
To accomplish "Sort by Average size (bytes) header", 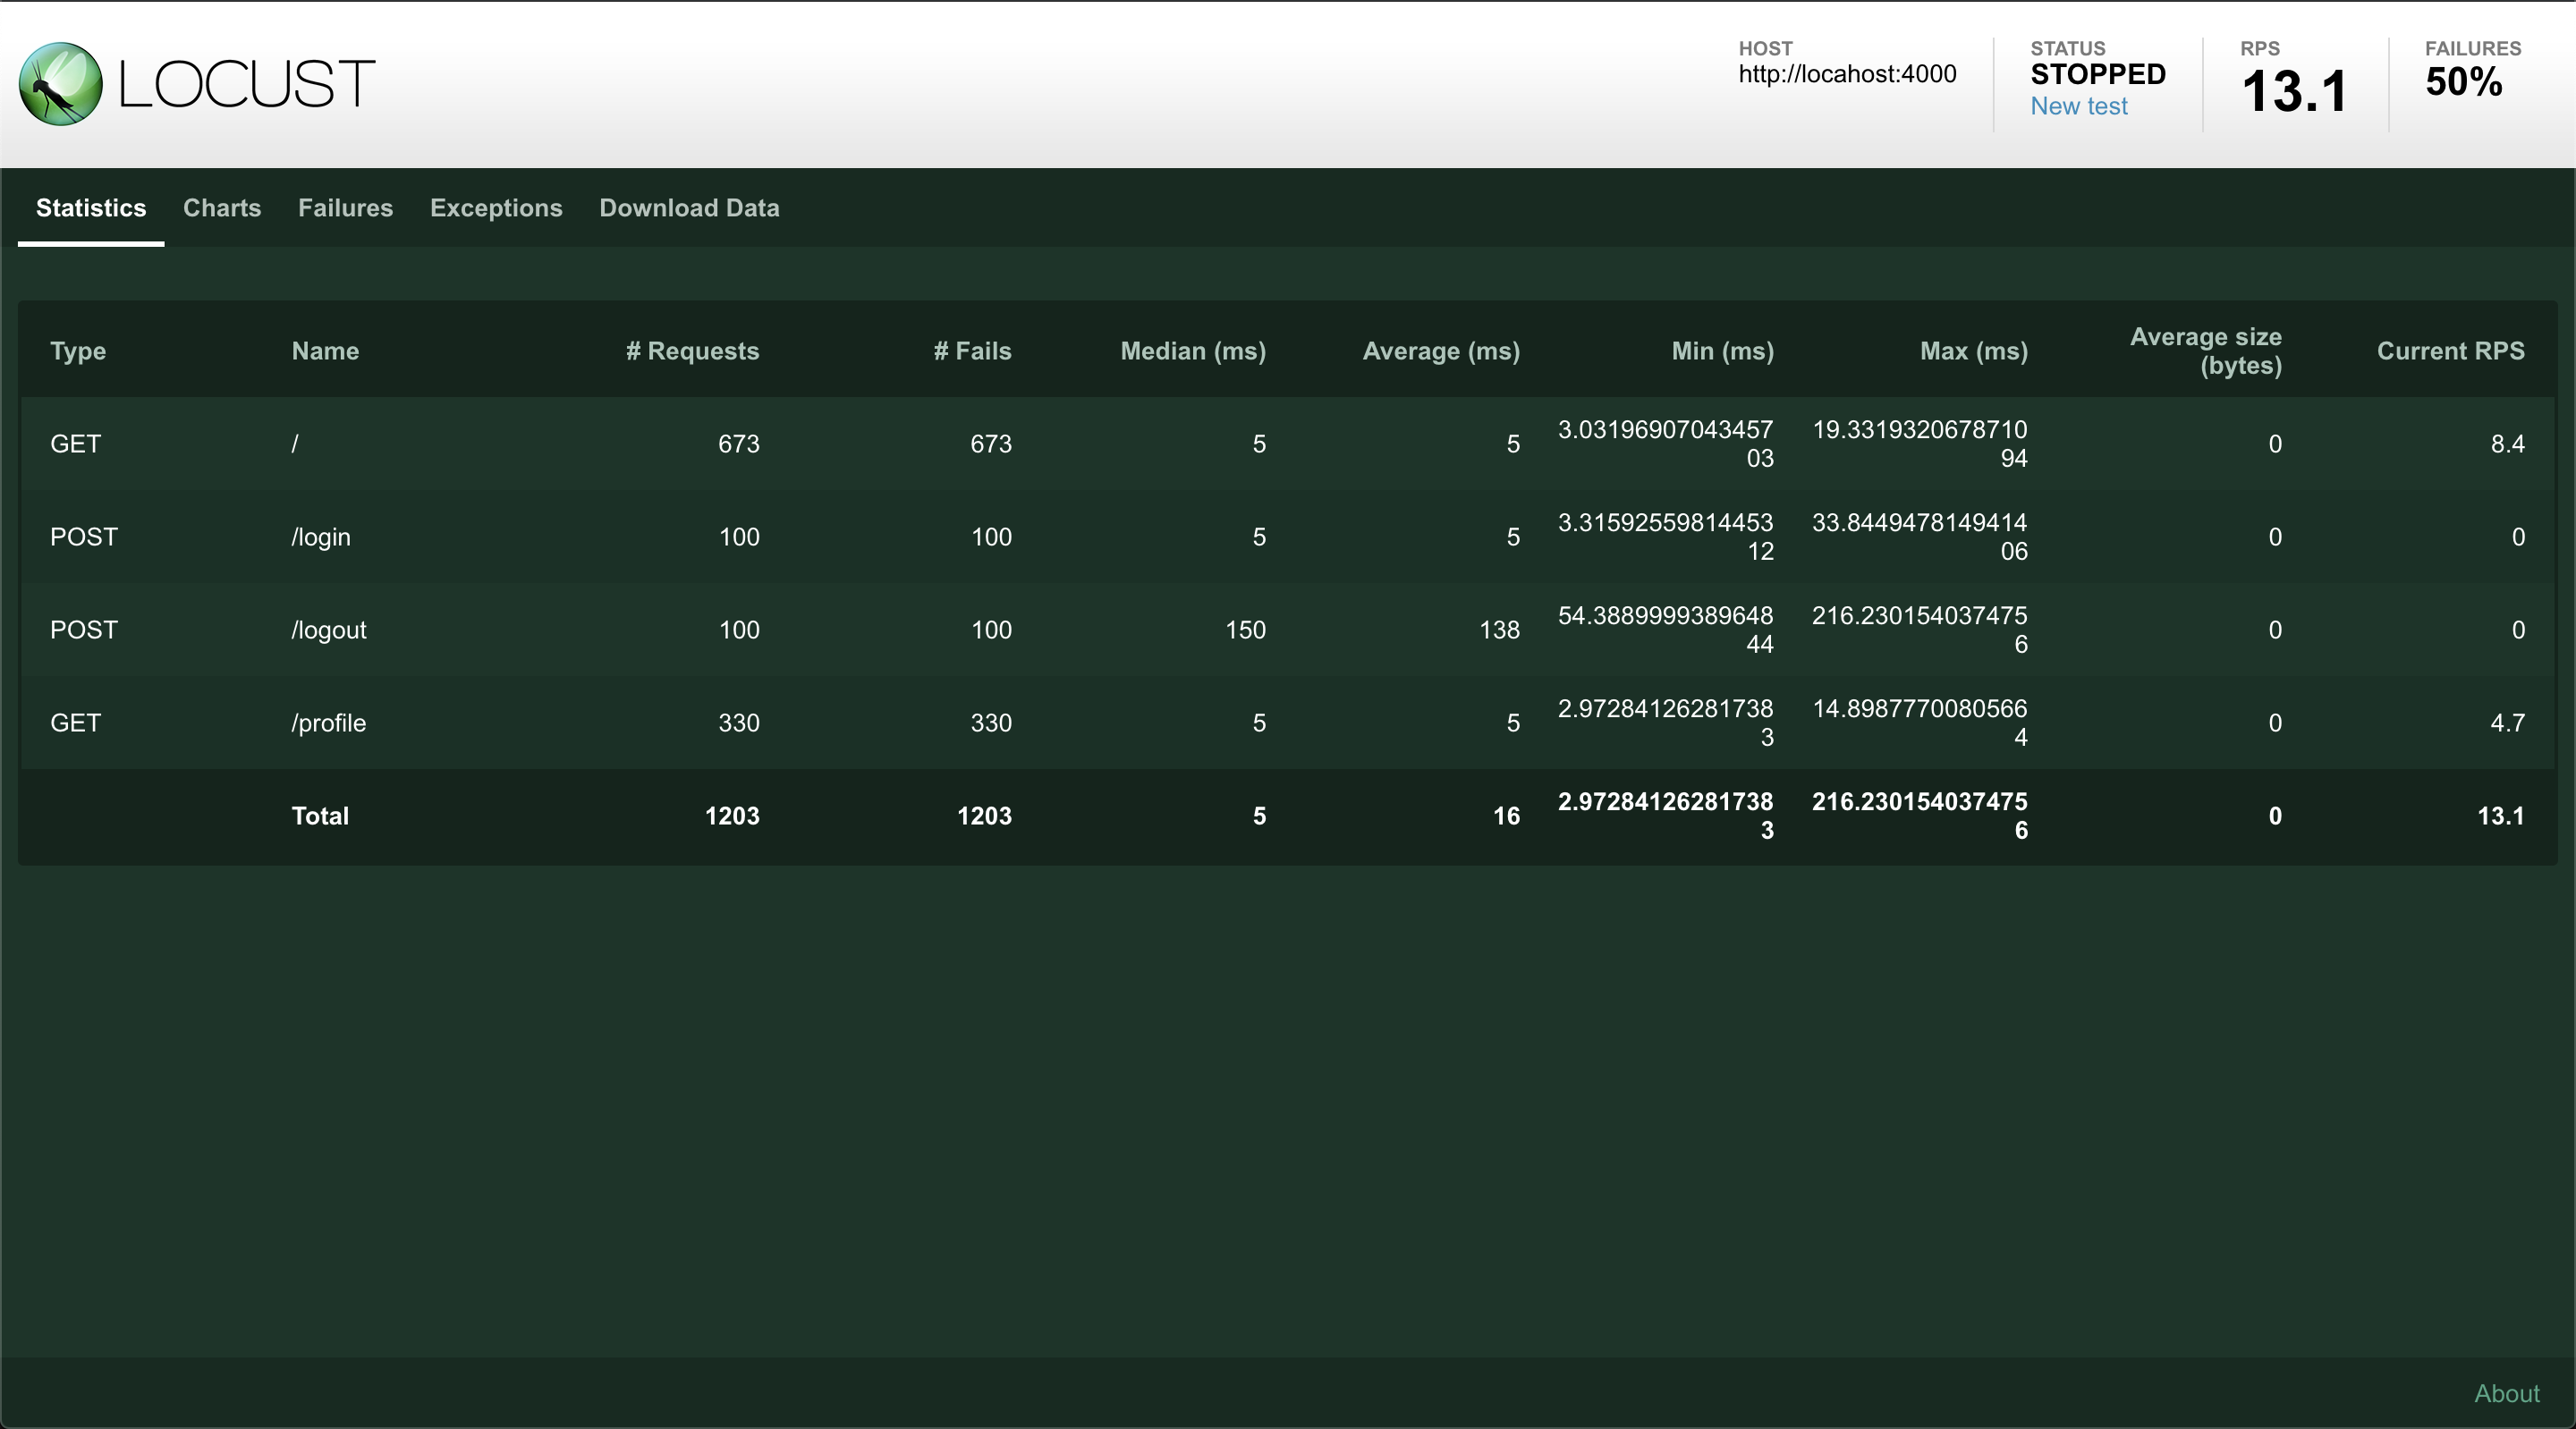I will 2205,351.
